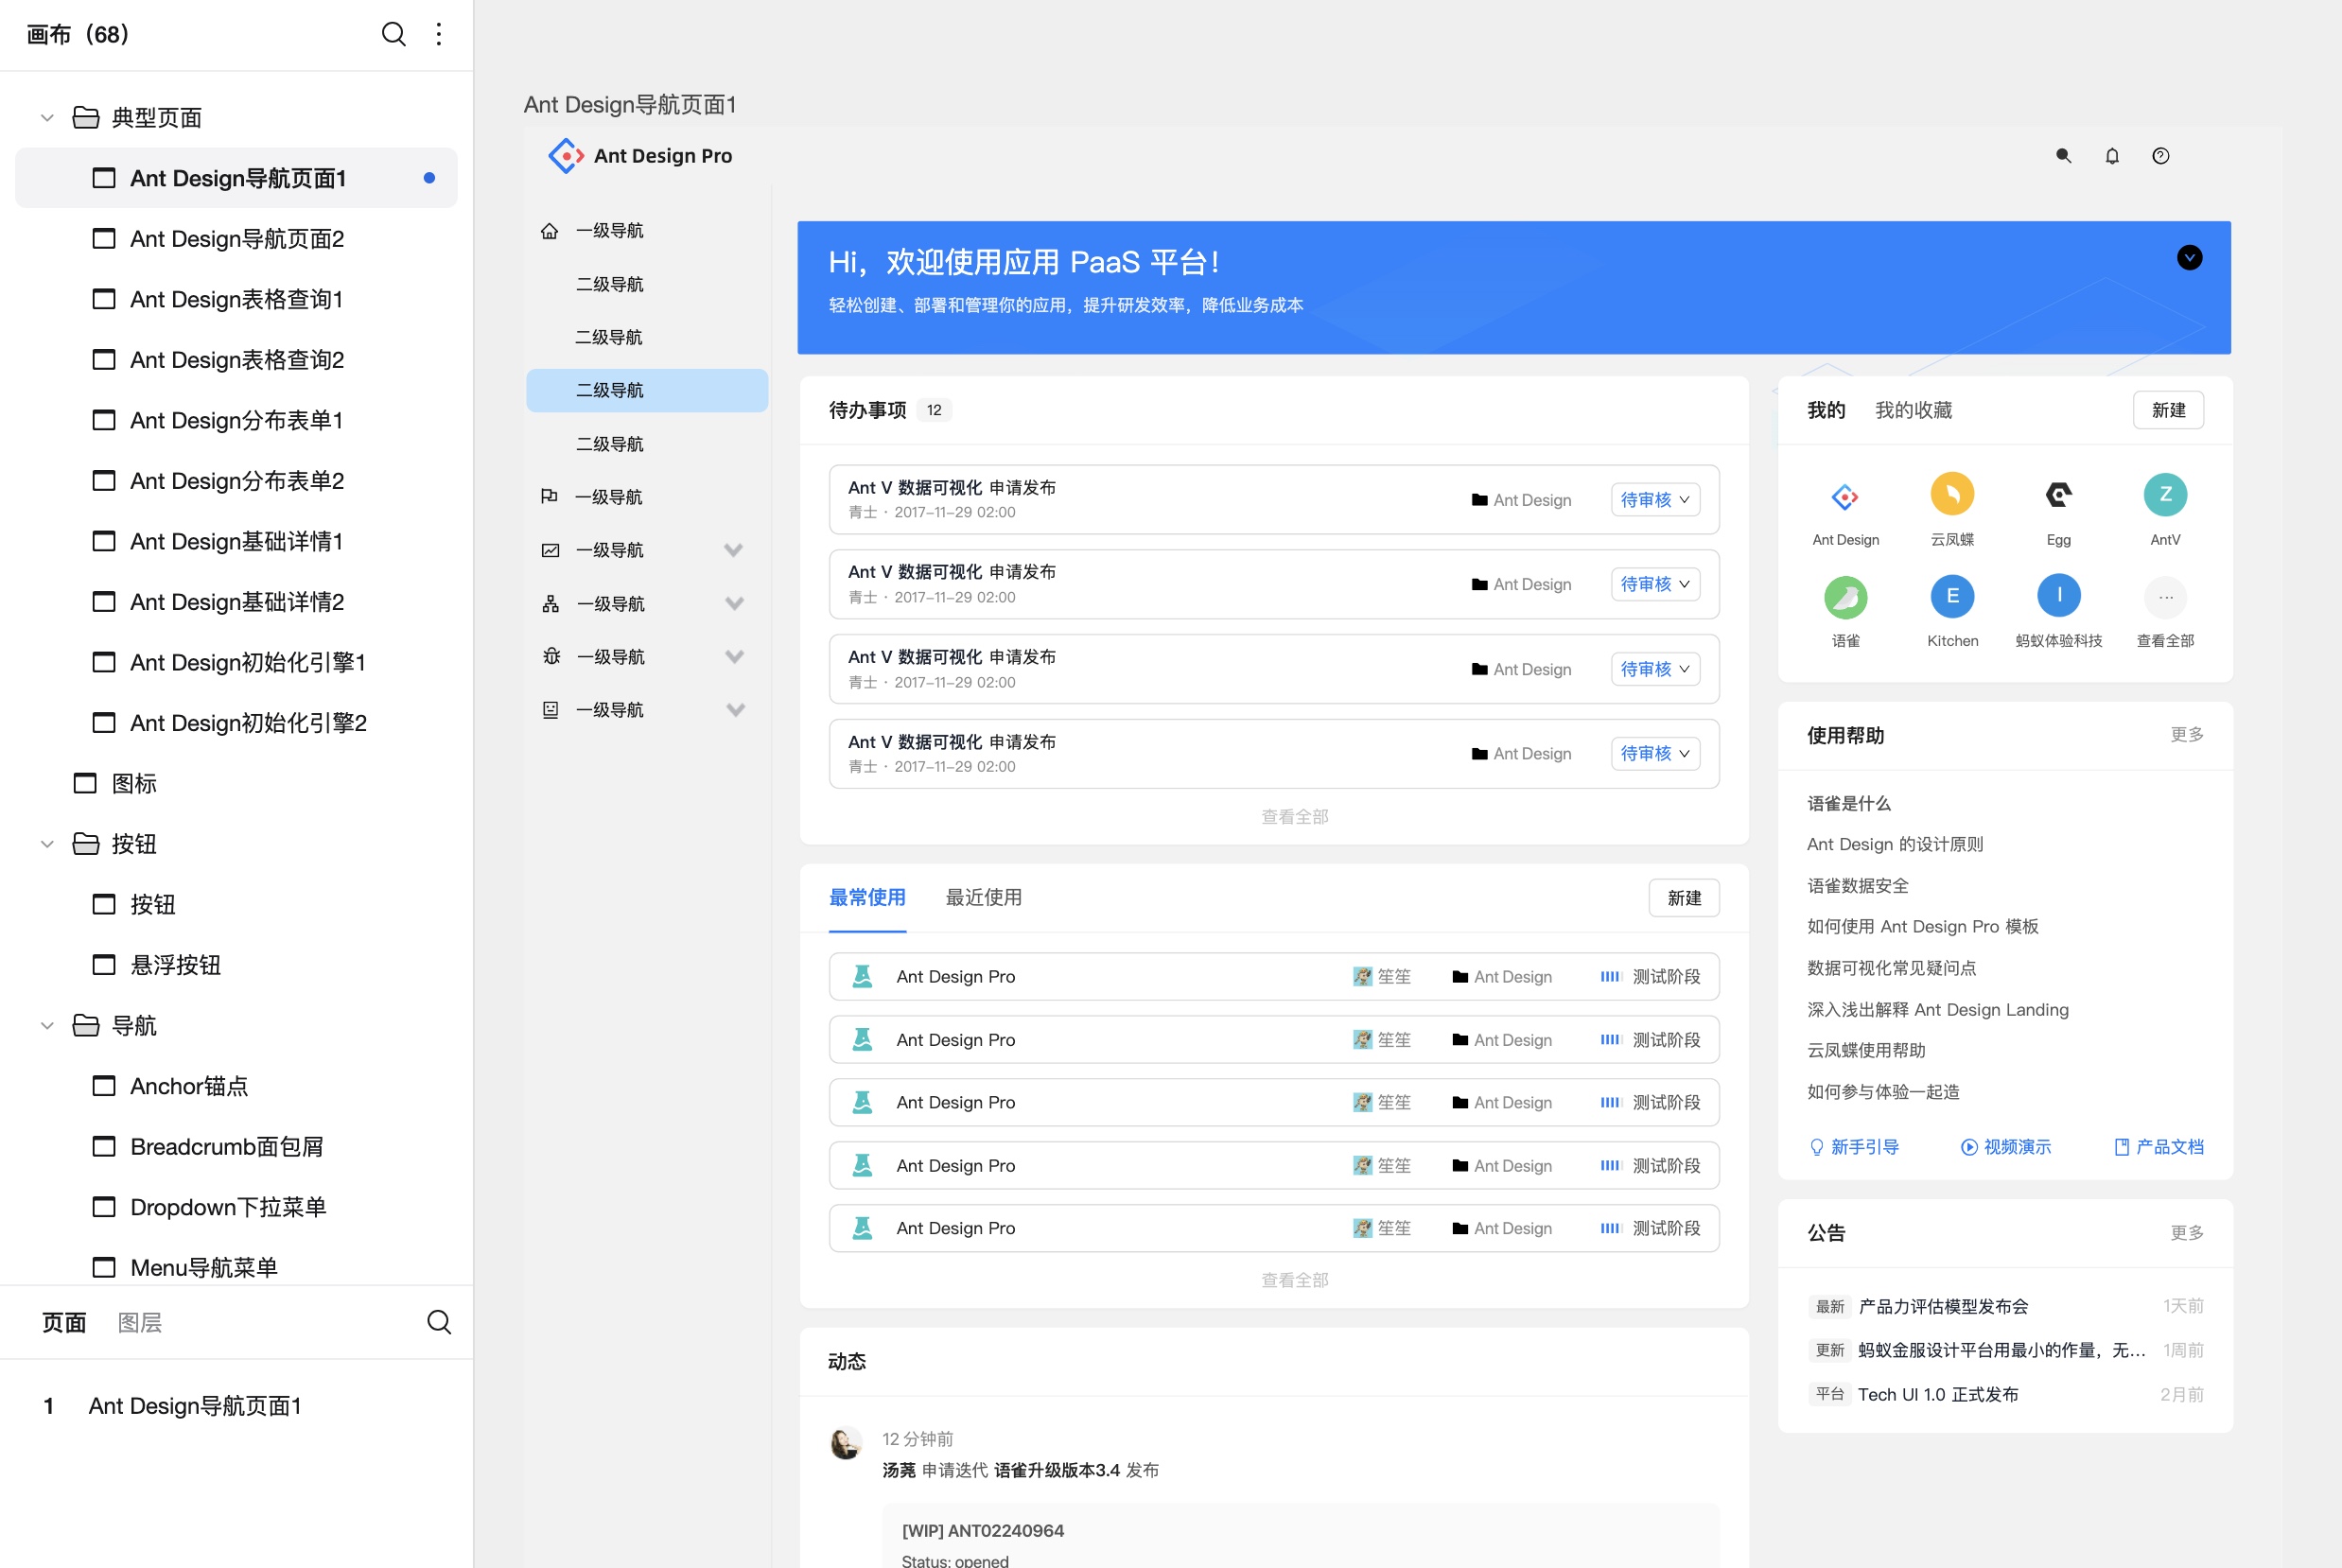Open the 语雀 app icon
2342x1568 pixels.
[1845, 597]
